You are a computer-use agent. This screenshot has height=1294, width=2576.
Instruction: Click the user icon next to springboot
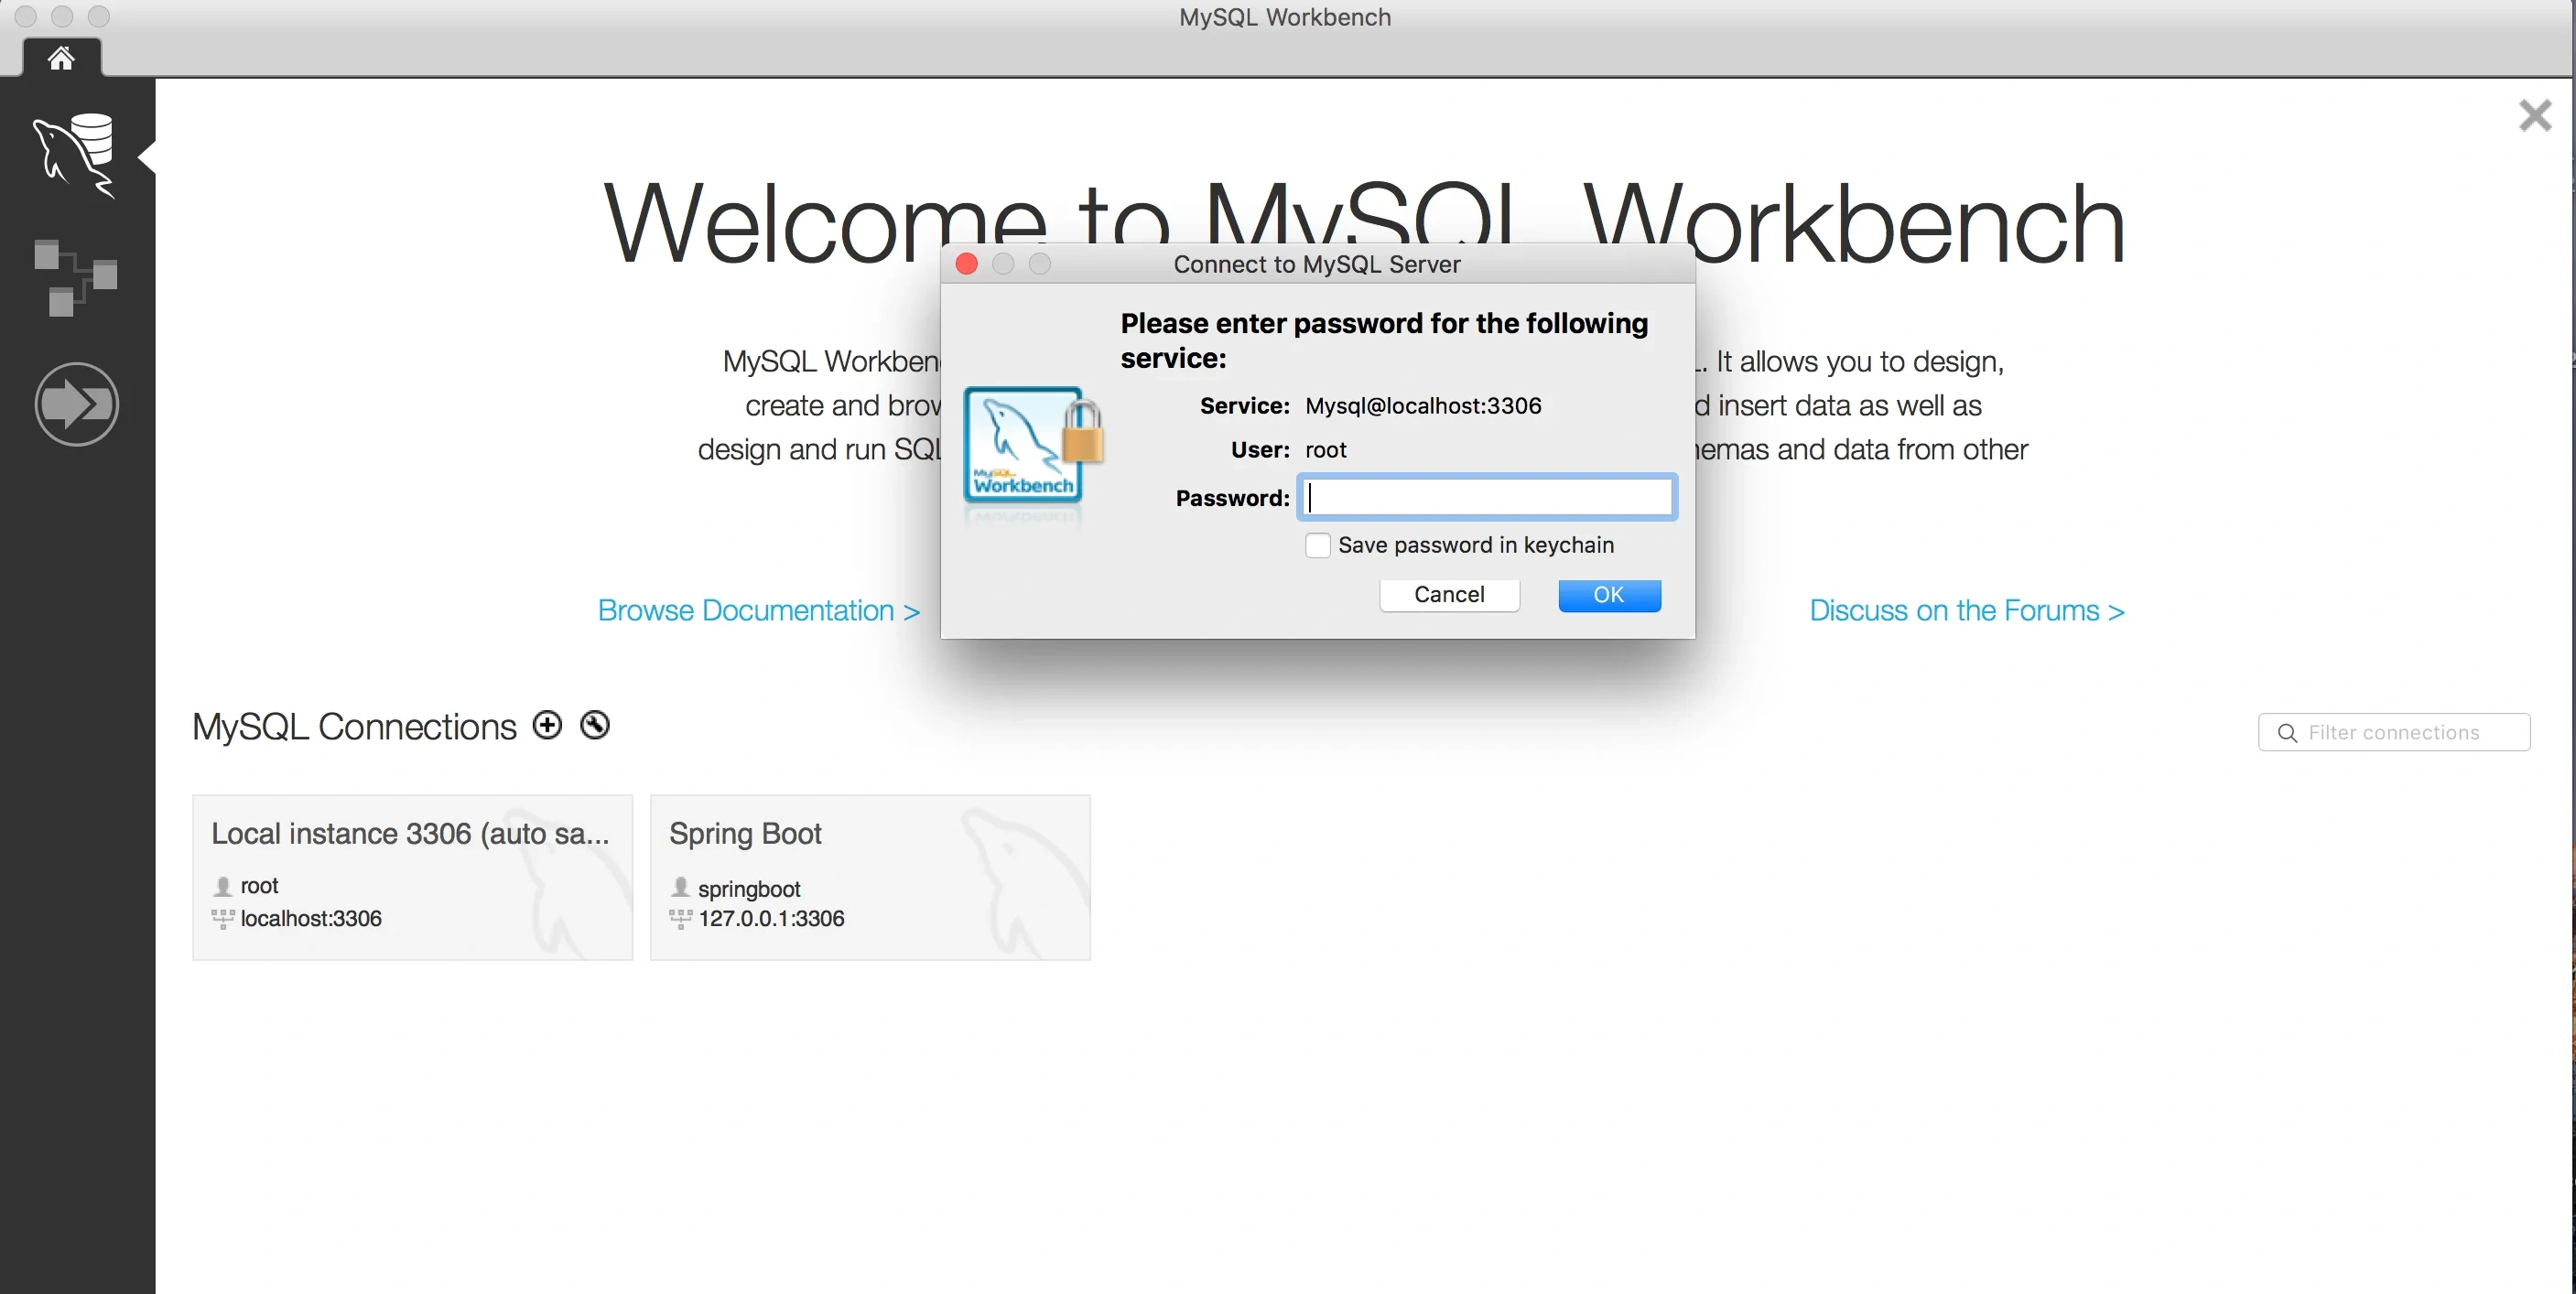pyautogui.click(x=681, y=887)
